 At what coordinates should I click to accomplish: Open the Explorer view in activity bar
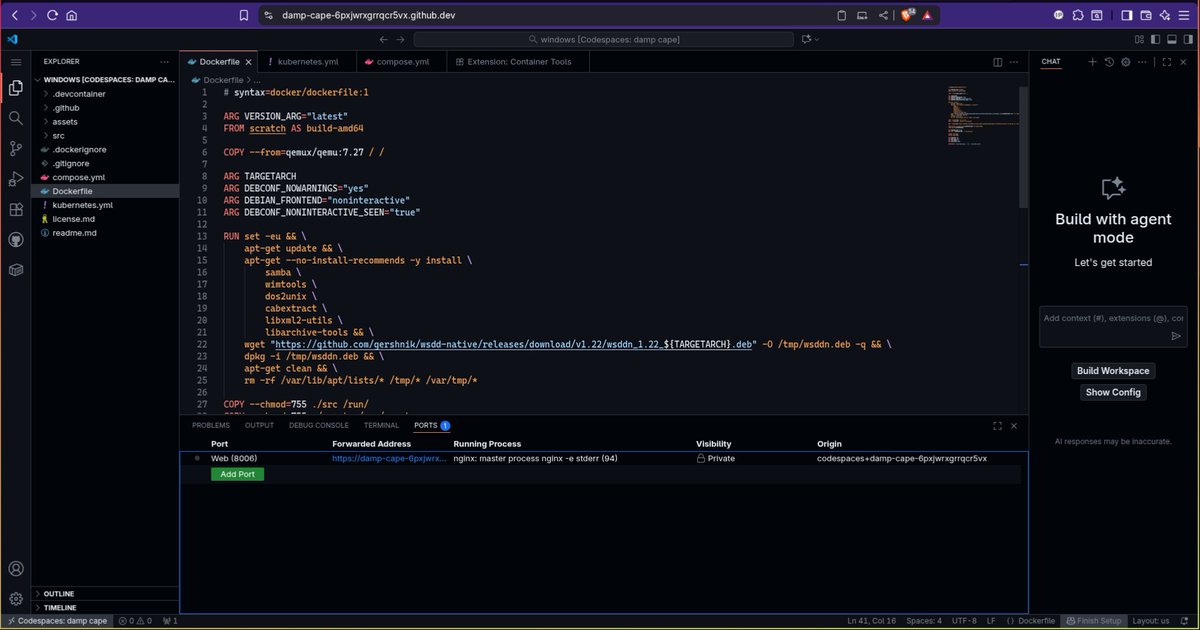pos(16,87)
